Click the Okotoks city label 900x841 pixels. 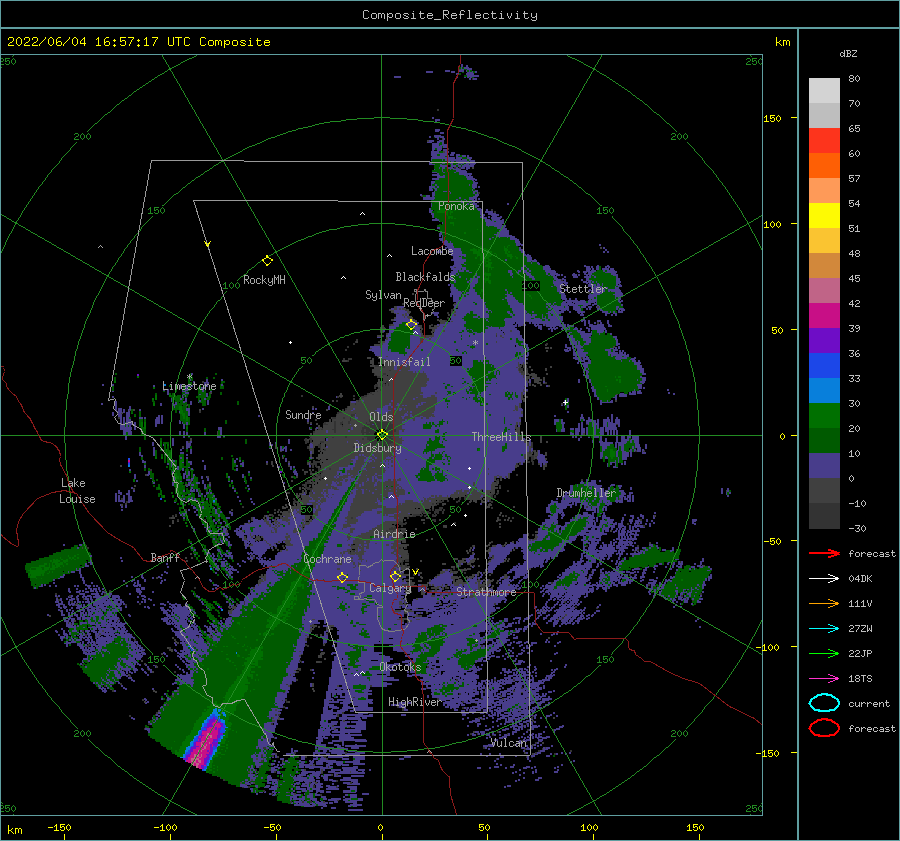[401, 668]
